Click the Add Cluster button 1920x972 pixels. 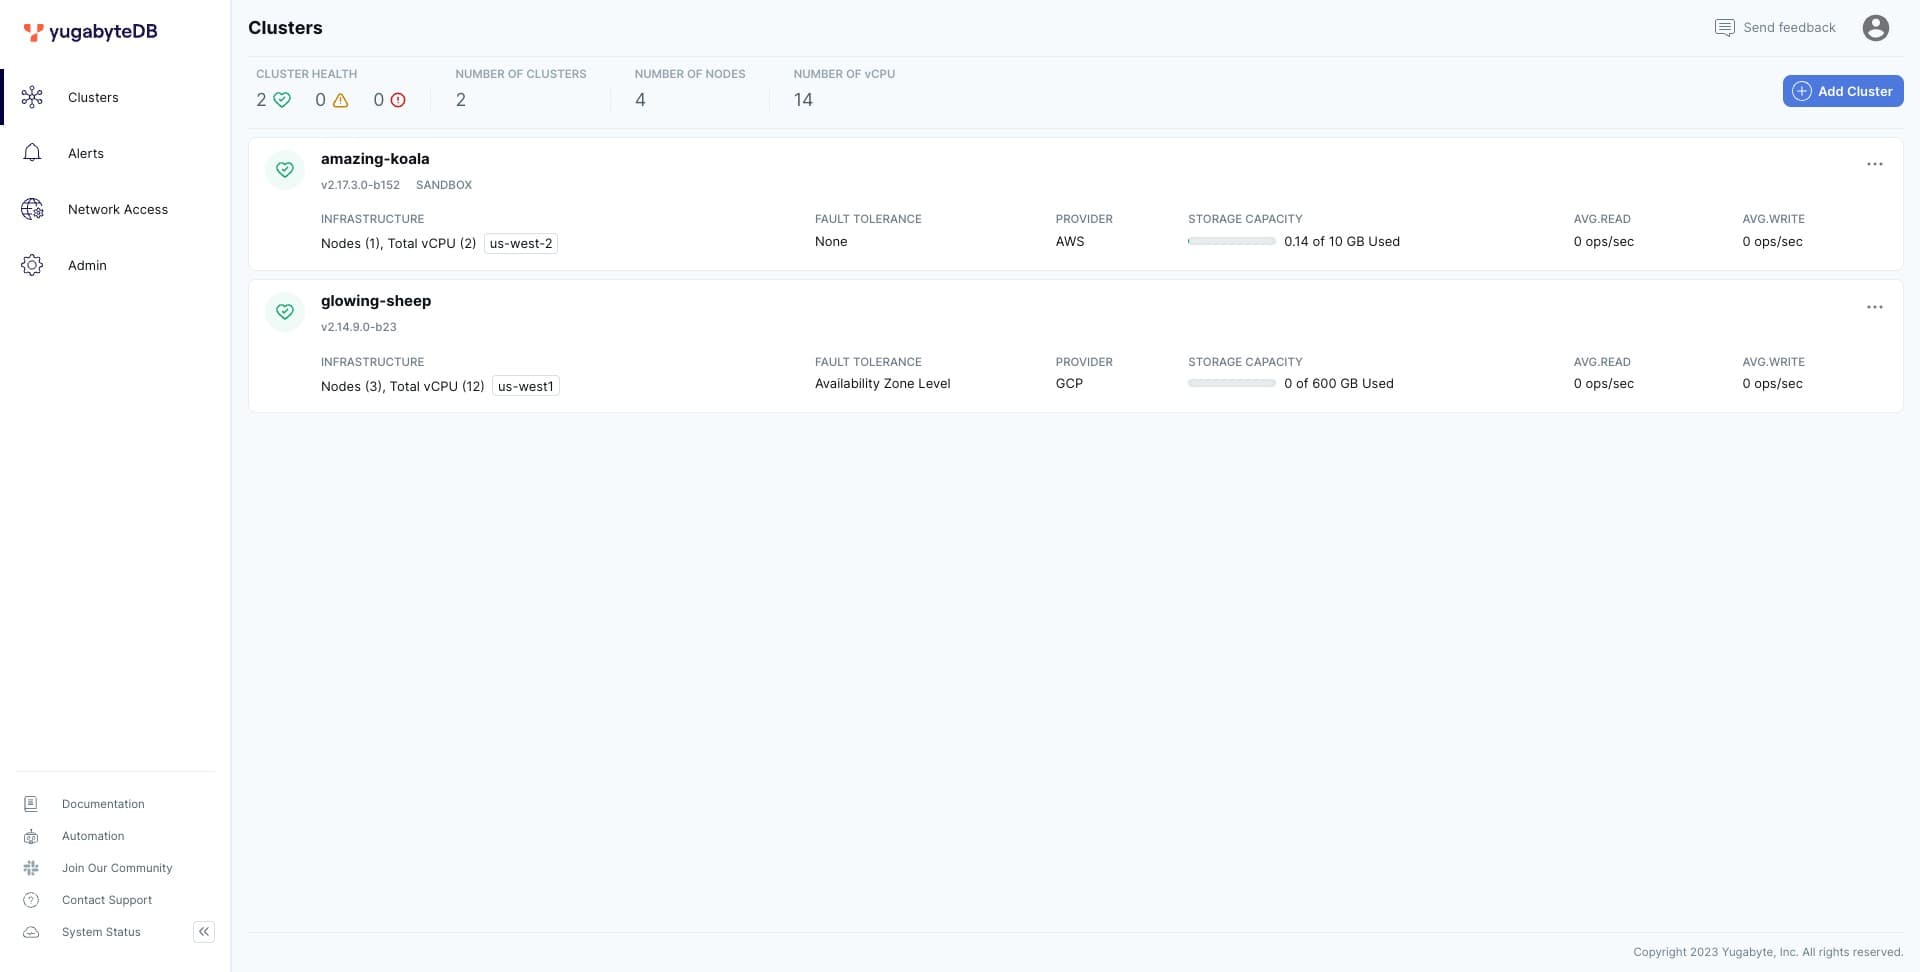coord(1843,91)
